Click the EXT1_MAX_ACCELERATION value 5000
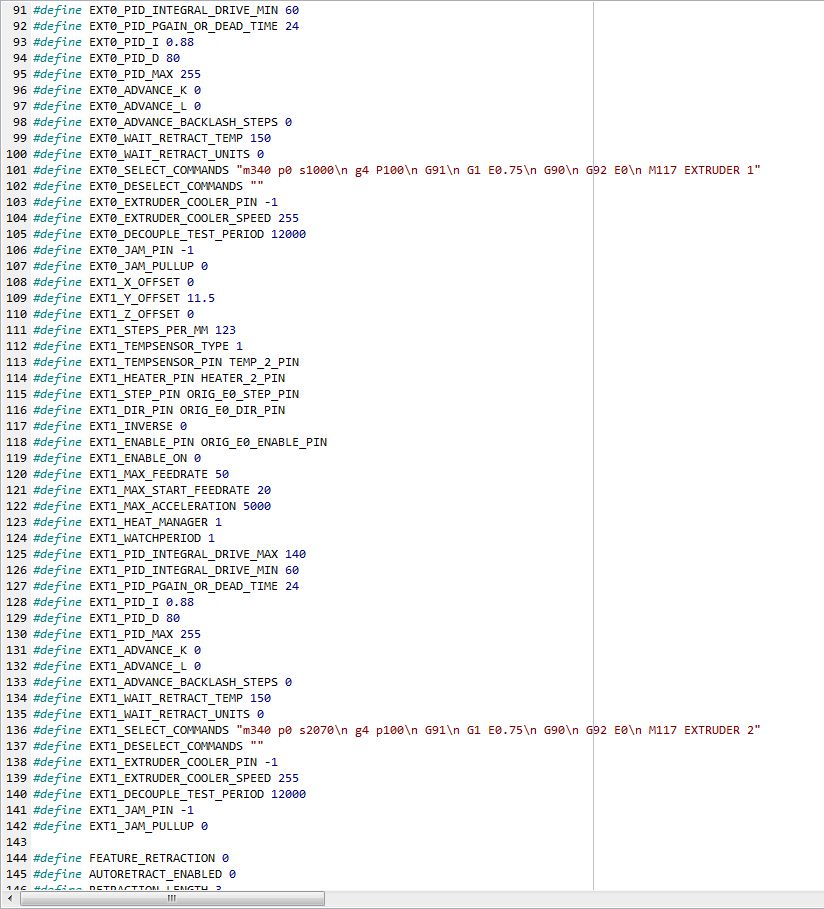 pyautogui.click(x=257, y=506)
